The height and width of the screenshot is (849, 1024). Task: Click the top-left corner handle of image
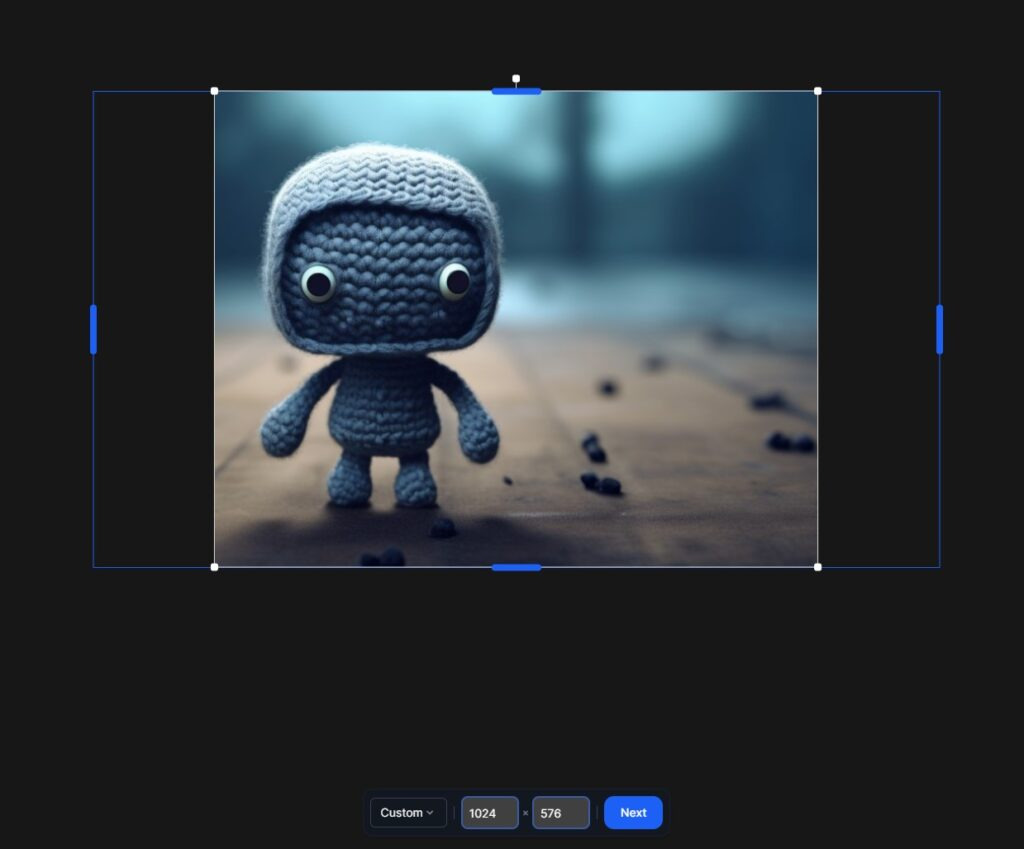pyautogui.click(x=215, y=91)
